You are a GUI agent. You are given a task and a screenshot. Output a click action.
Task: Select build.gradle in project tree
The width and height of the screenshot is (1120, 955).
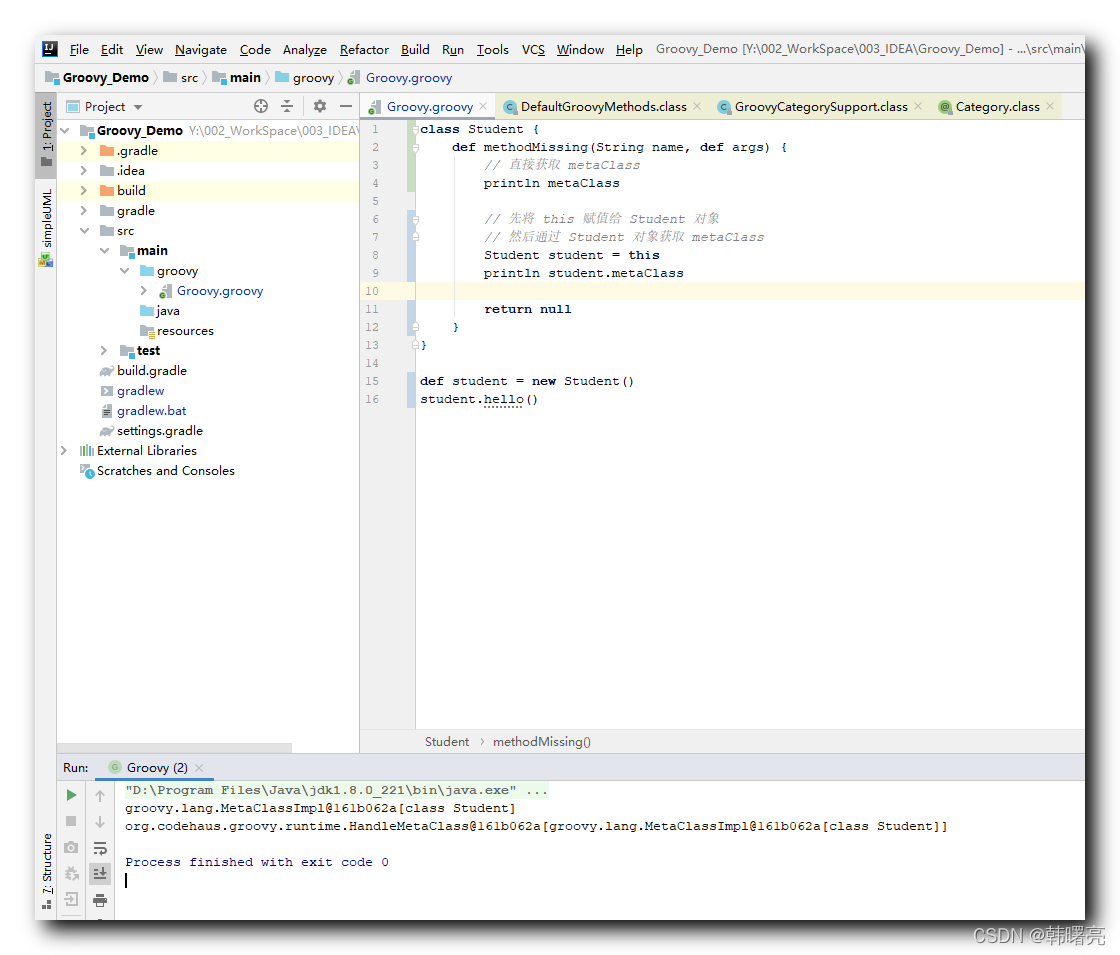point(151,371)
